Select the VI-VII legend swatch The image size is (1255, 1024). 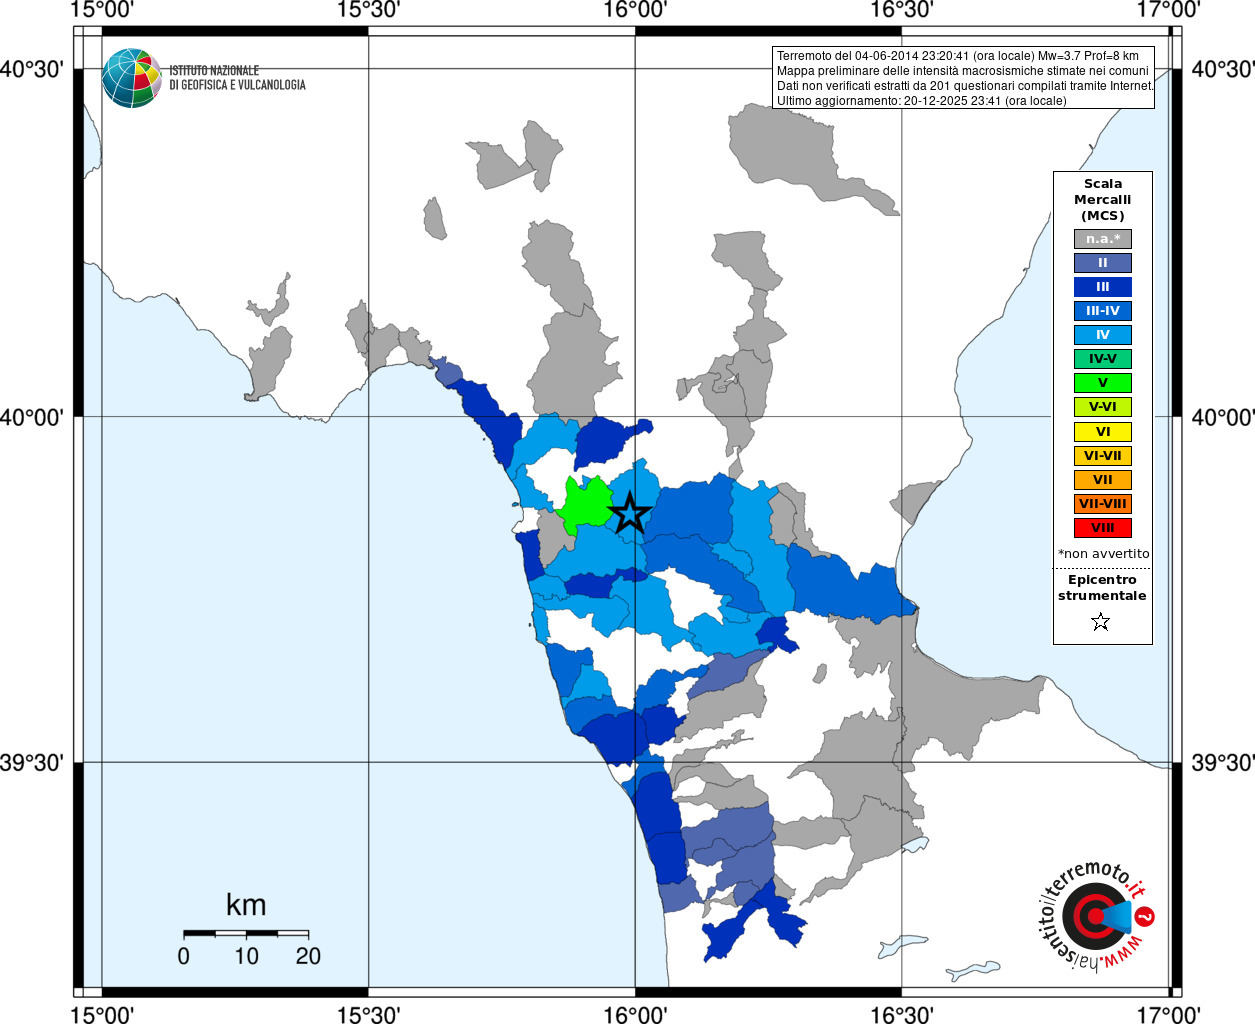click(x=1103, y=456)
